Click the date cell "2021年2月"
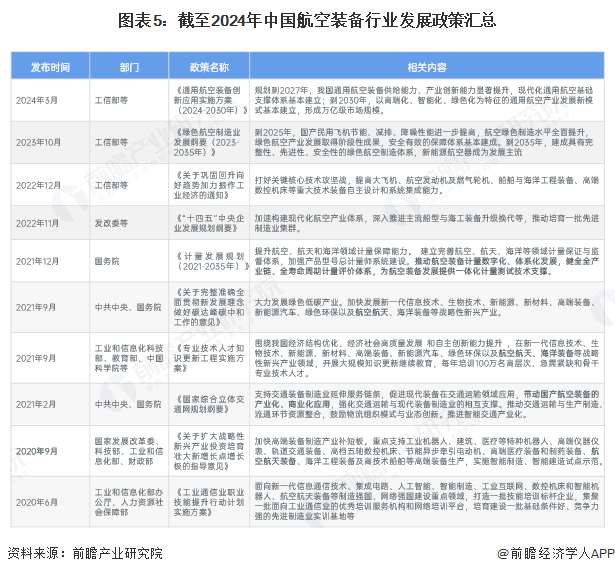The width and height of the screenshot is (615, 574). click(36, 404)
